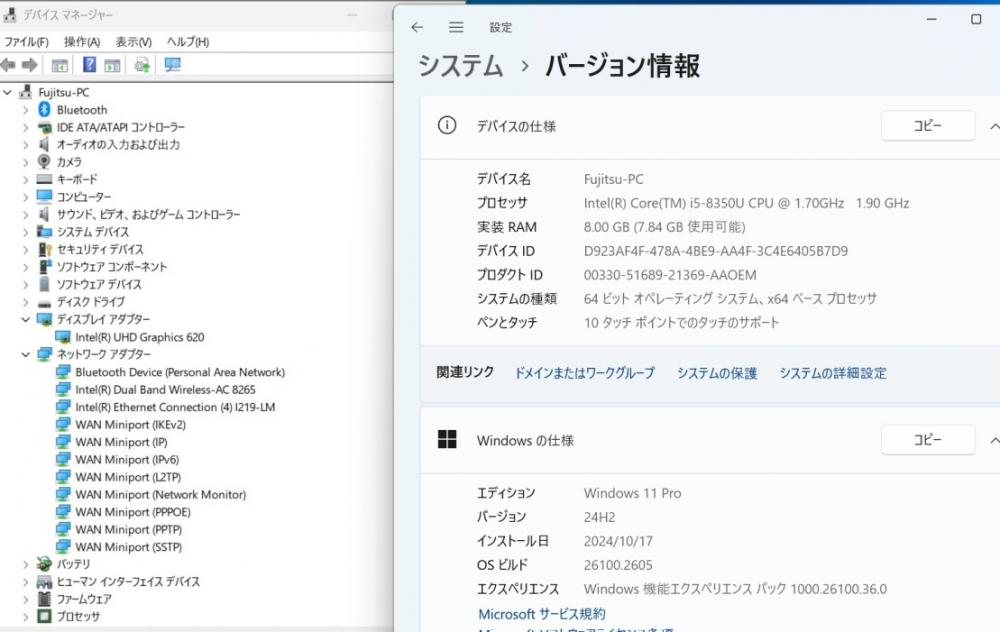Screen dimensions: 1000x632
Task: Select Intel(R) Ethernet Connection (4) I219-LM
Action: pyautogui.click(x=175, y=407)
